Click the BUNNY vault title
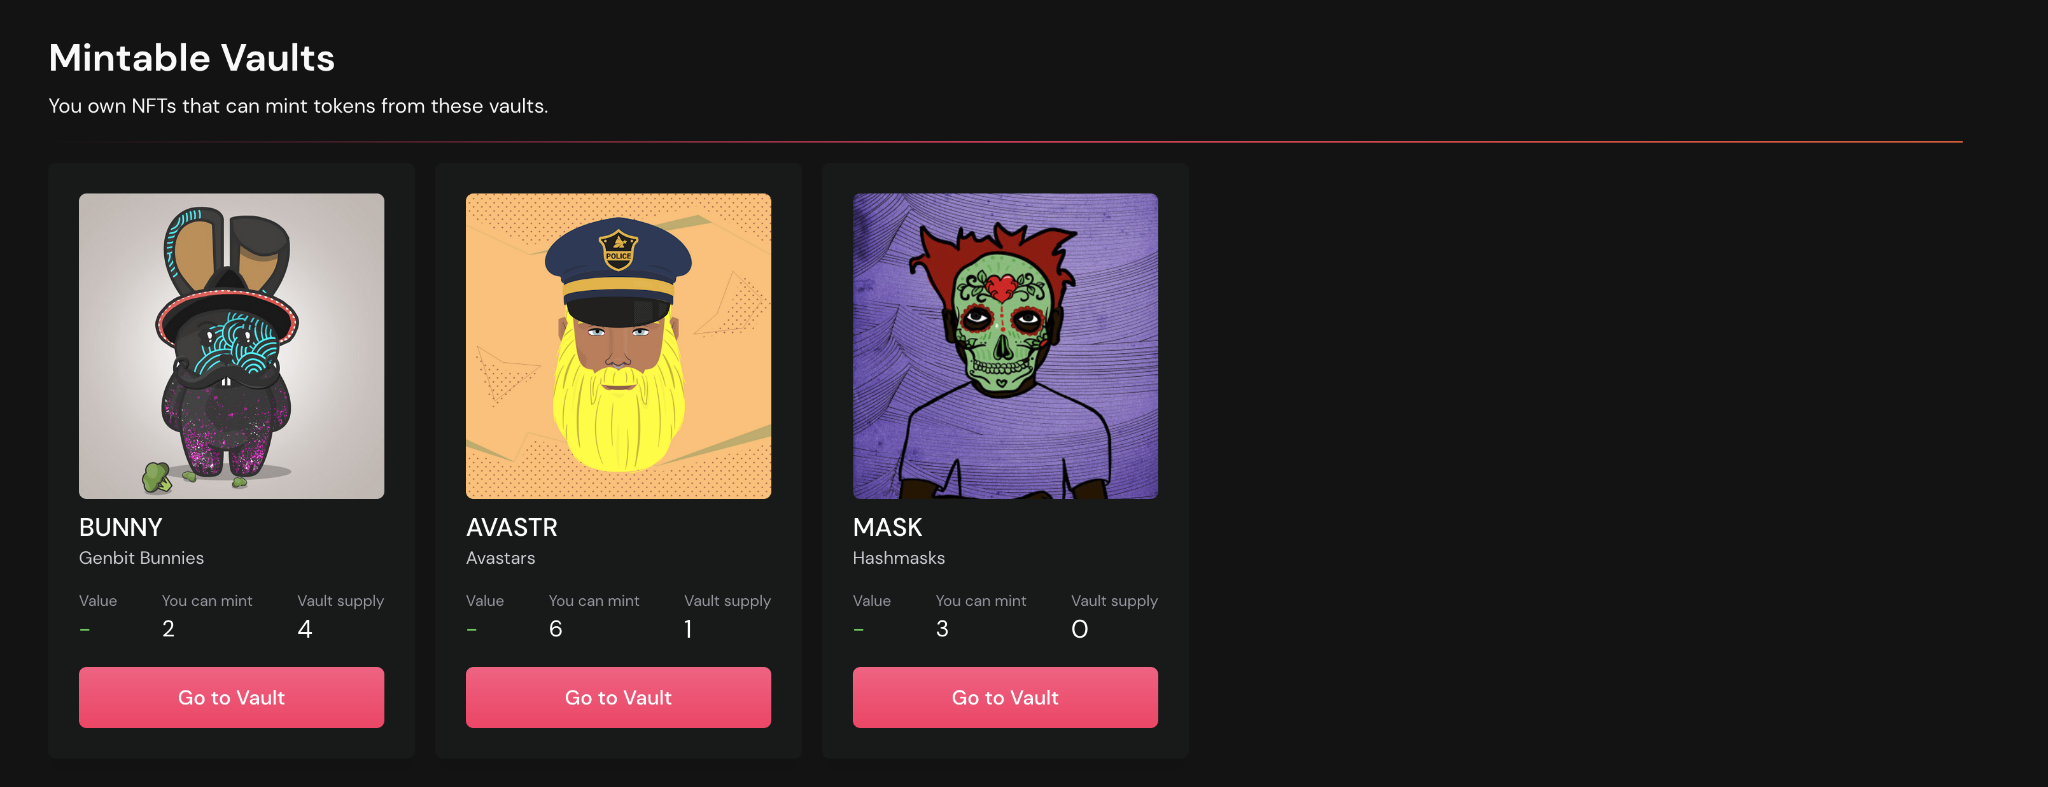 [x=121, y=527]
